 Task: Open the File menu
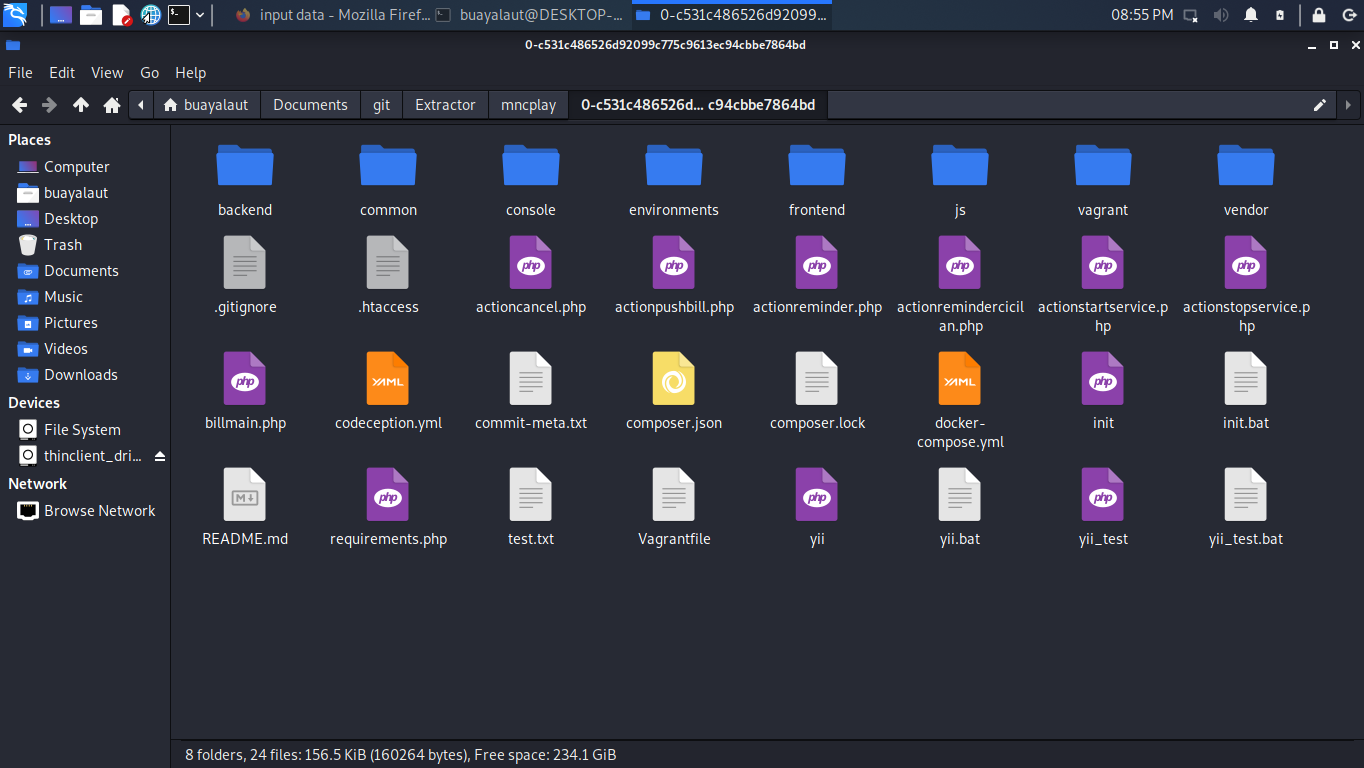(20, 73)
